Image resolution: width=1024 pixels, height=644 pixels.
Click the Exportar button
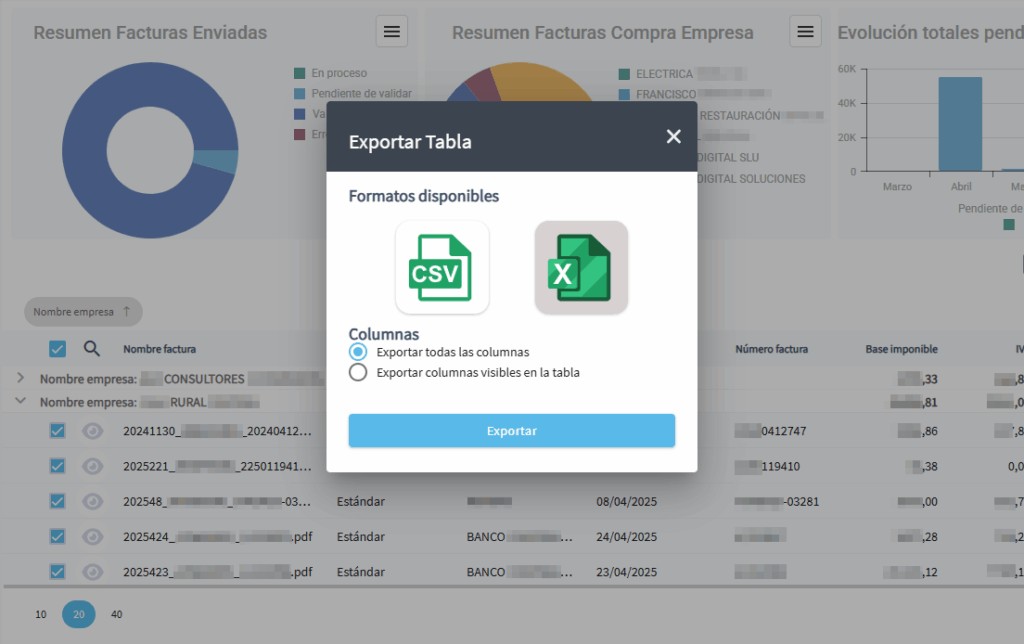511,430
